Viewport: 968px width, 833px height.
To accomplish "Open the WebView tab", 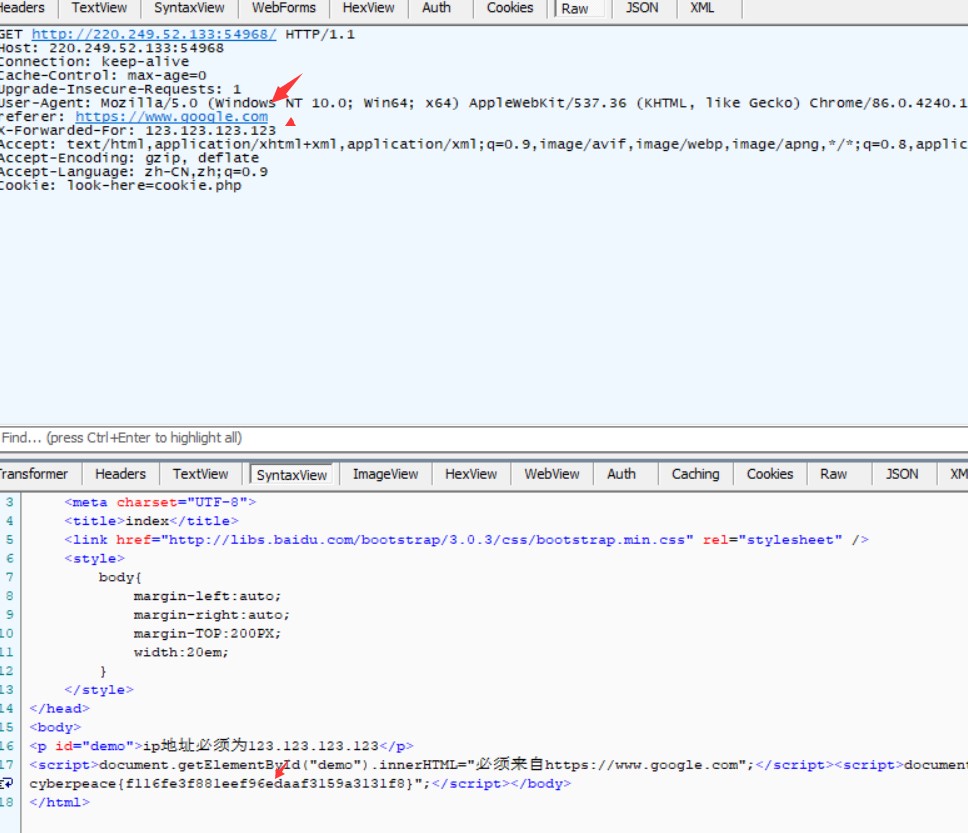I will point(552,474).
